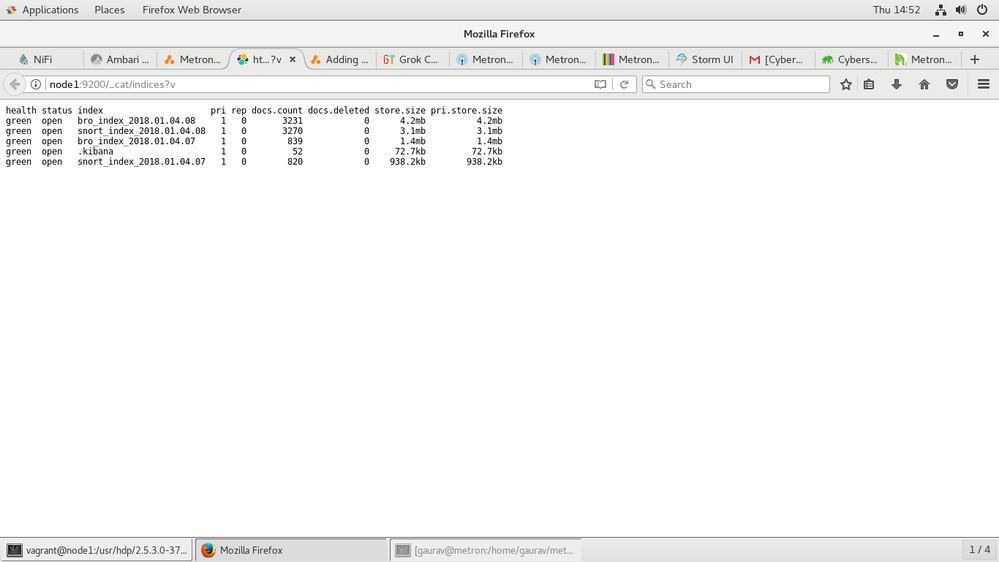Switch to vagrant@node1 terminal in taskbar
The height and width of the screenshot is (562, 999).
[97, 550]
